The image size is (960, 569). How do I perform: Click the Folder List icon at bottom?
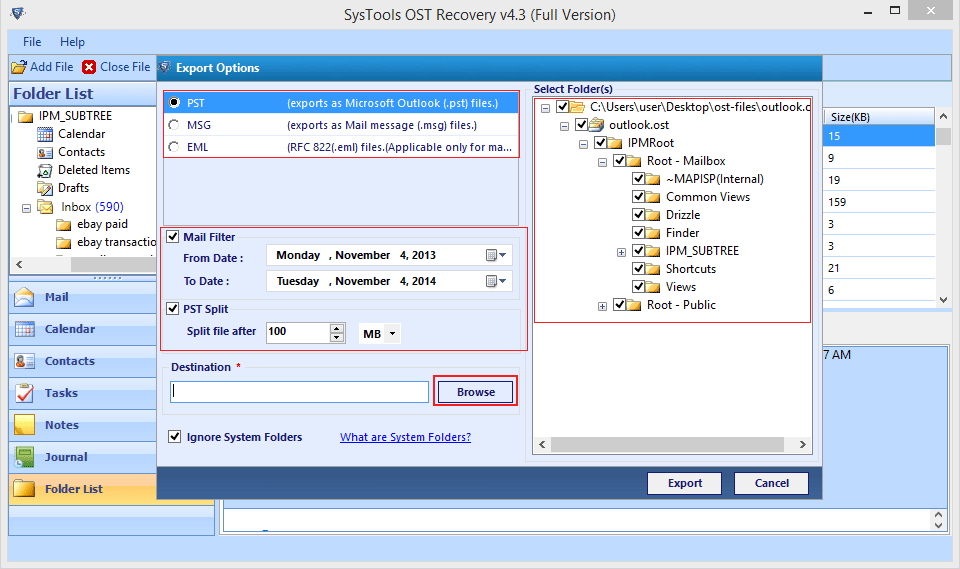click(x=24, y=488)
